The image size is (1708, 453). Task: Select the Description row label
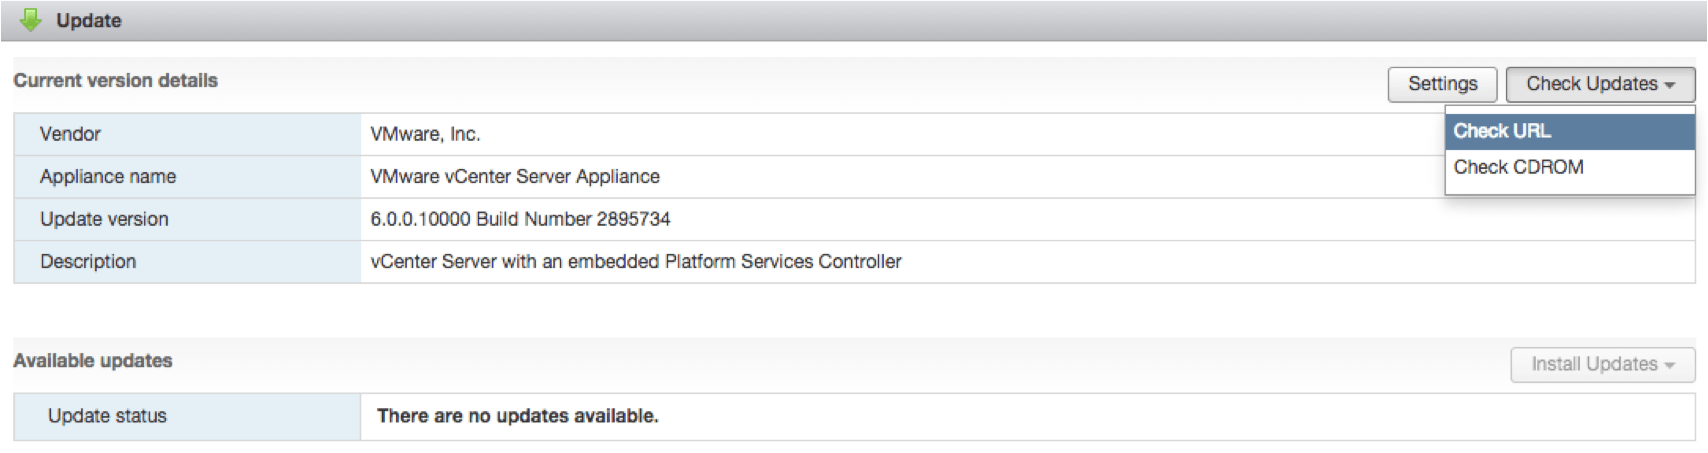[x=88, y=262]
